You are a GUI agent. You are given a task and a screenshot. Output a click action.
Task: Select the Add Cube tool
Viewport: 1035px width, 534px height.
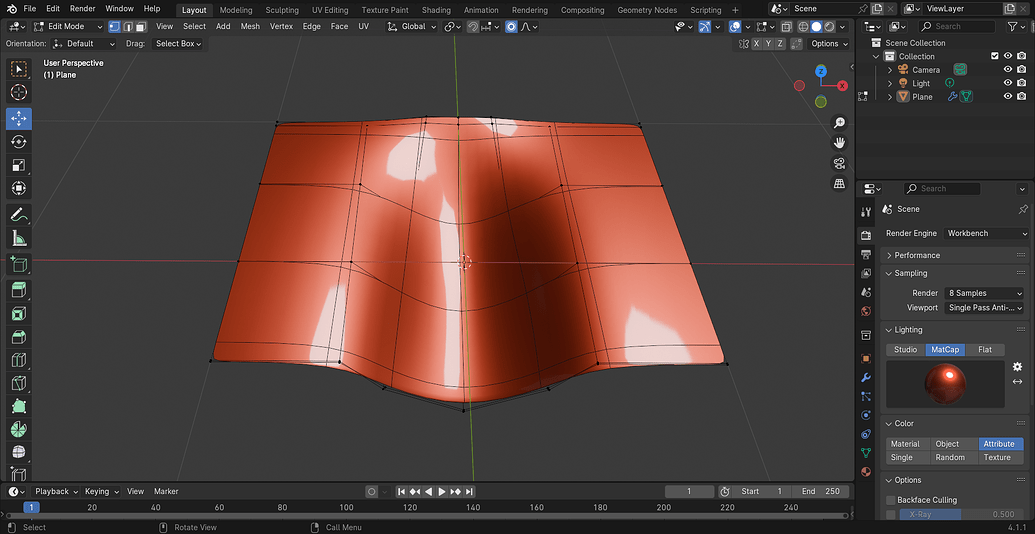[19, 264]
